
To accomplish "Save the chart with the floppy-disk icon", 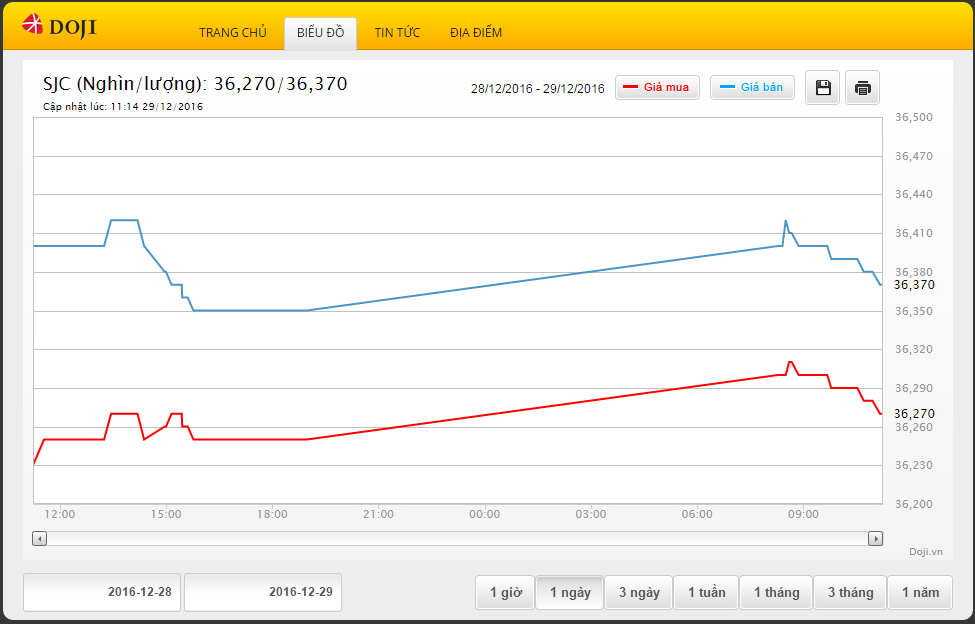I will click(823, 88).
